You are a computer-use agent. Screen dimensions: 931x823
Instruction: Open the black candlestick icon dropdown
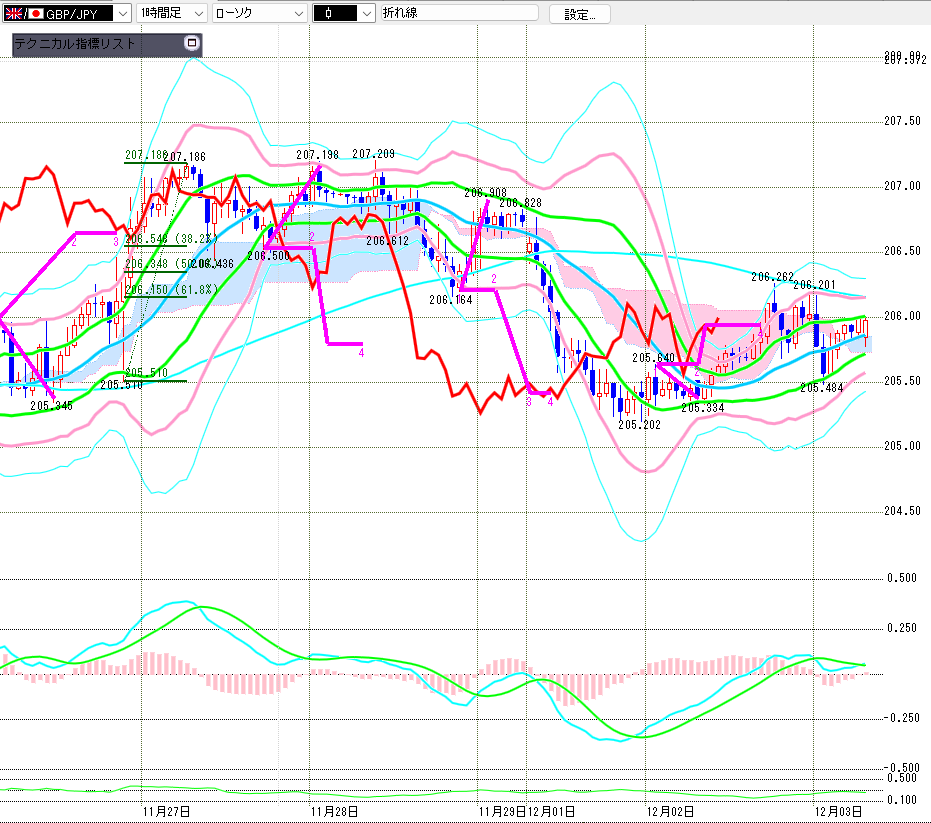coord(343,14)
